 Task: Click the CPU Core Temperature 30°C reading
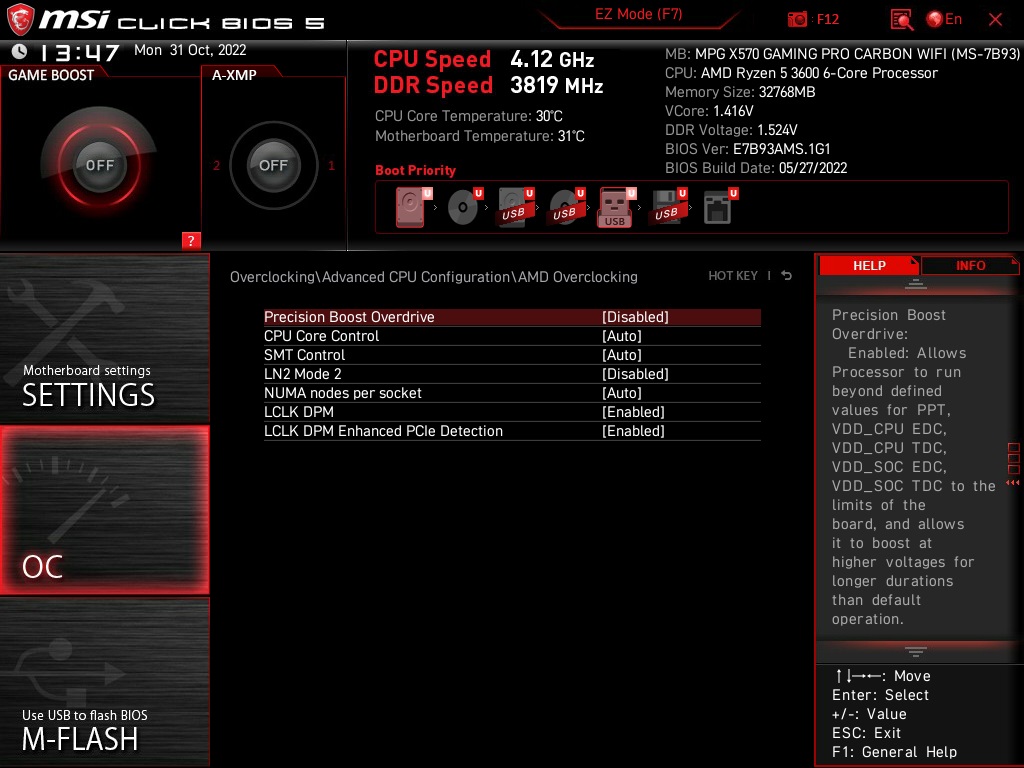pos(468,116)
